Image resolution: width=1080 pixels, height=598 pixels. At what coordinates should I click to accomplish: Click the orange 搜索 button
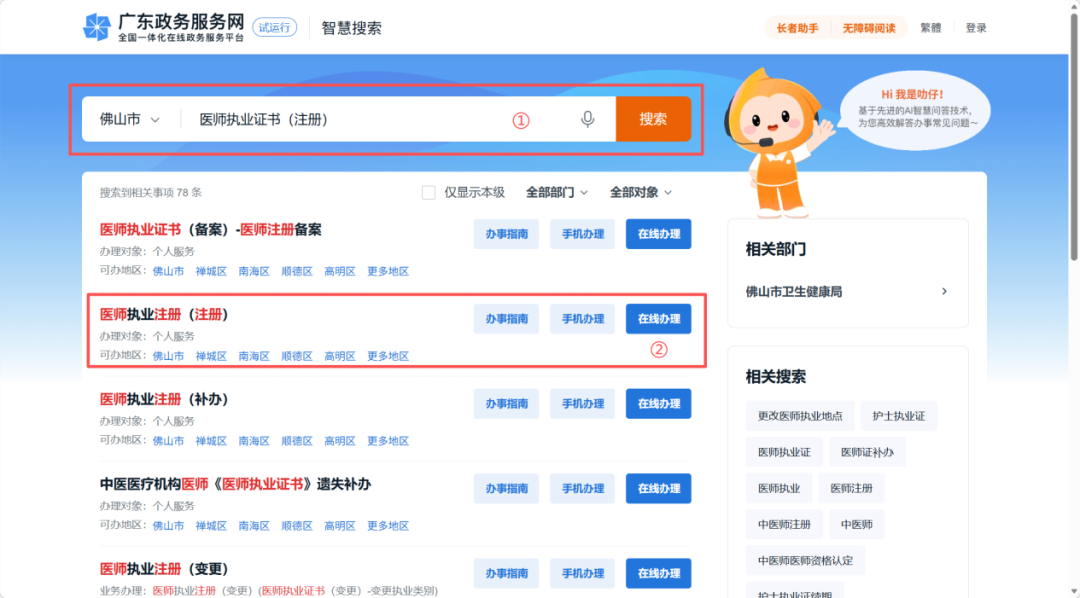click(x=653, y=119)
